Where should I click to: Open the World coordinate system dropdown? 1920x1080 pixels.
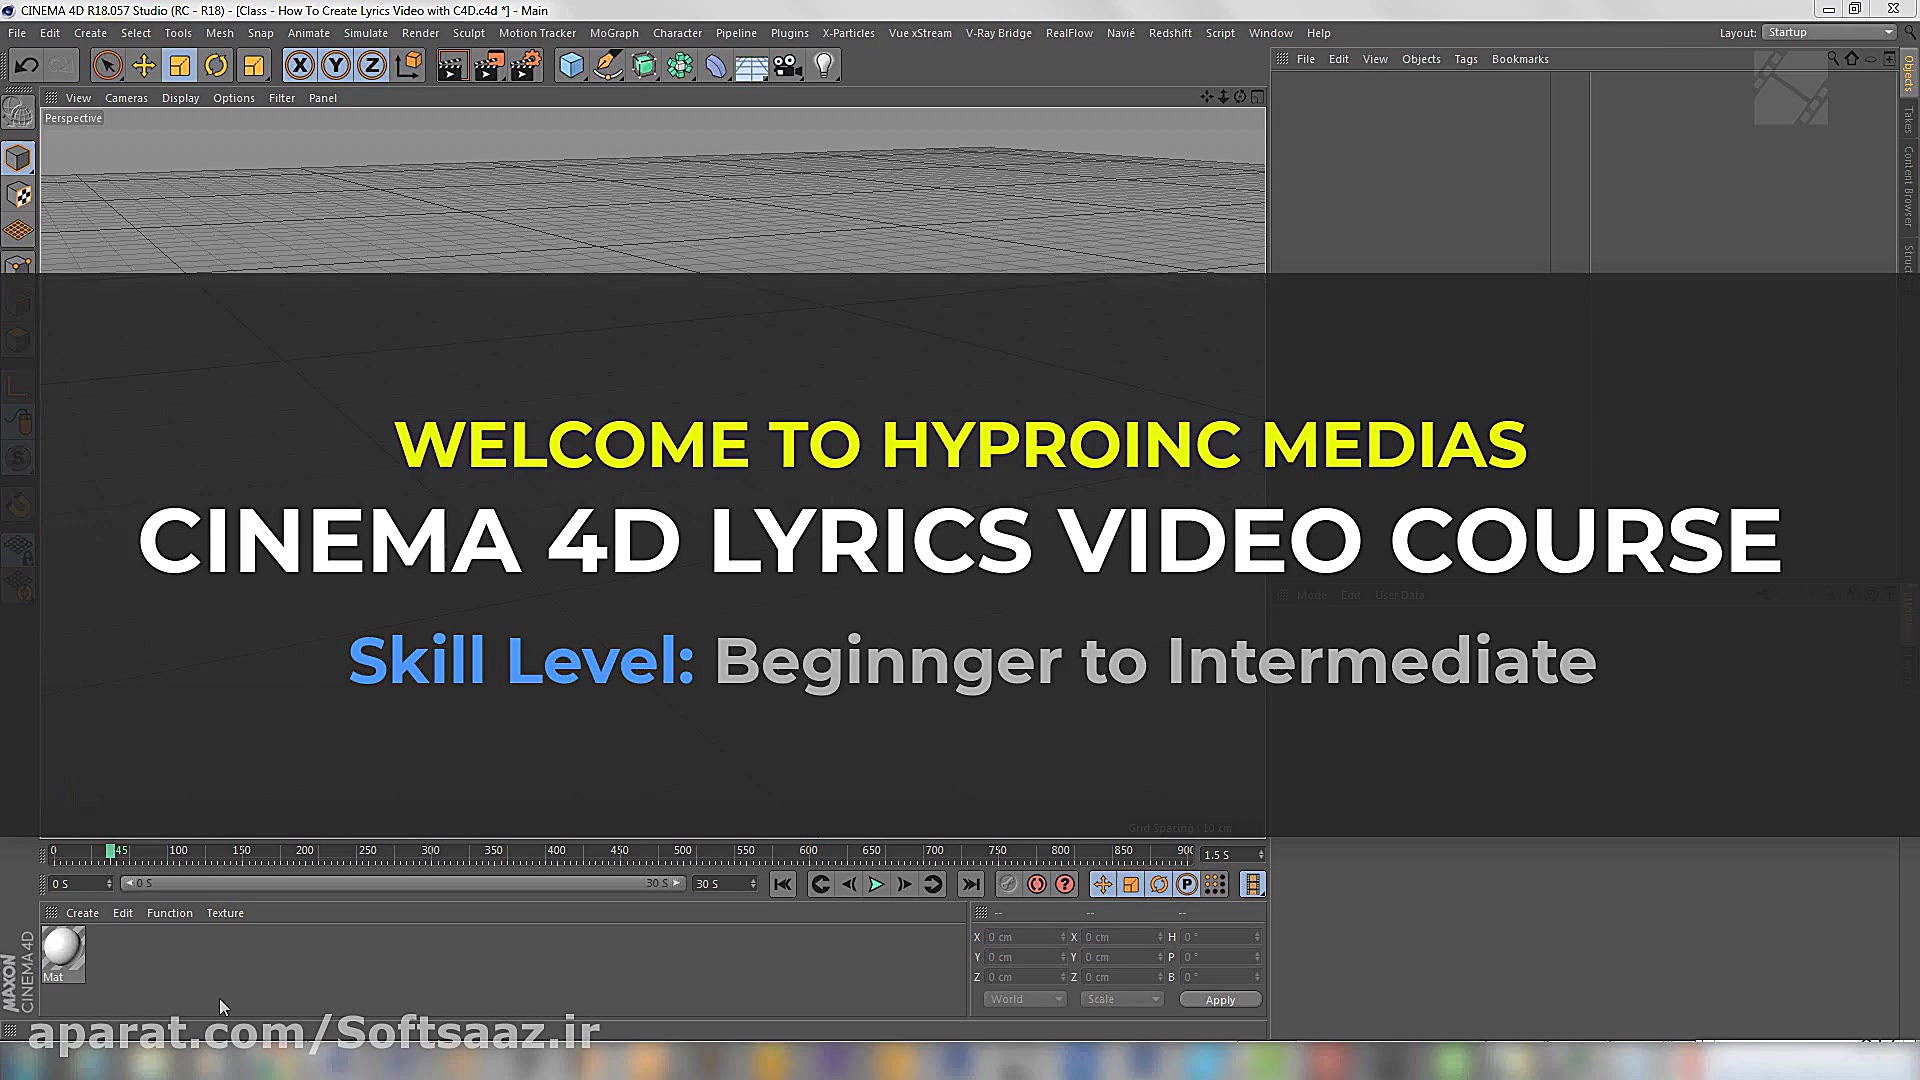(1024, 999)
